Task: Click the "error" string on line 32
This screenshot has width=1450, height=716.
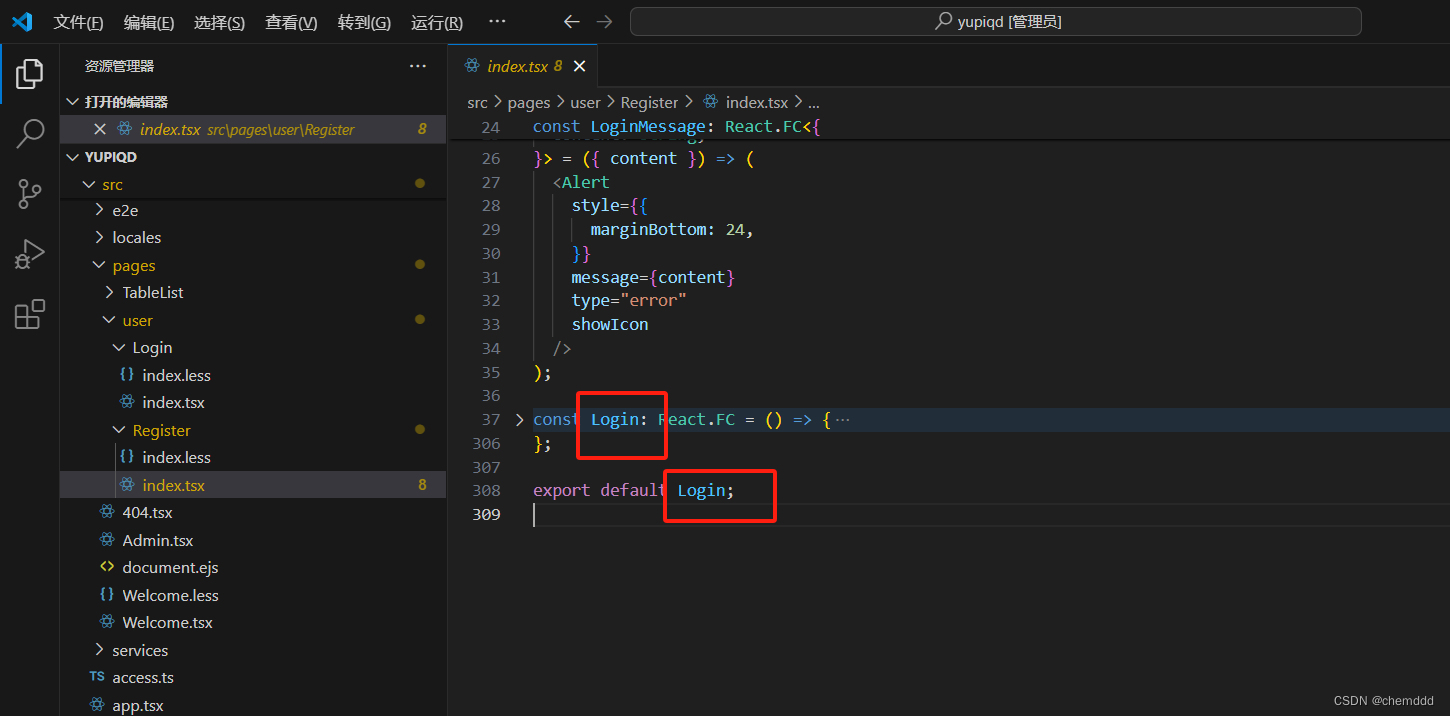Action: [653, 300]
